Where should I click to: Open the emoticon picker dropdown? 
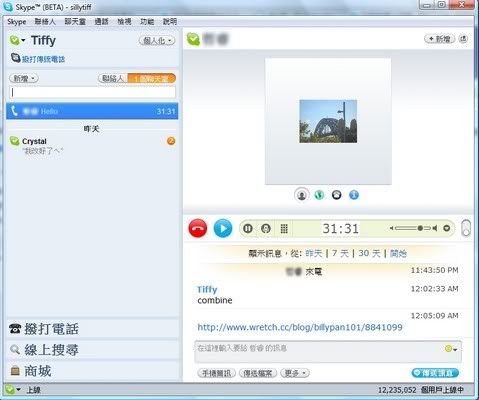click(451, 349)
